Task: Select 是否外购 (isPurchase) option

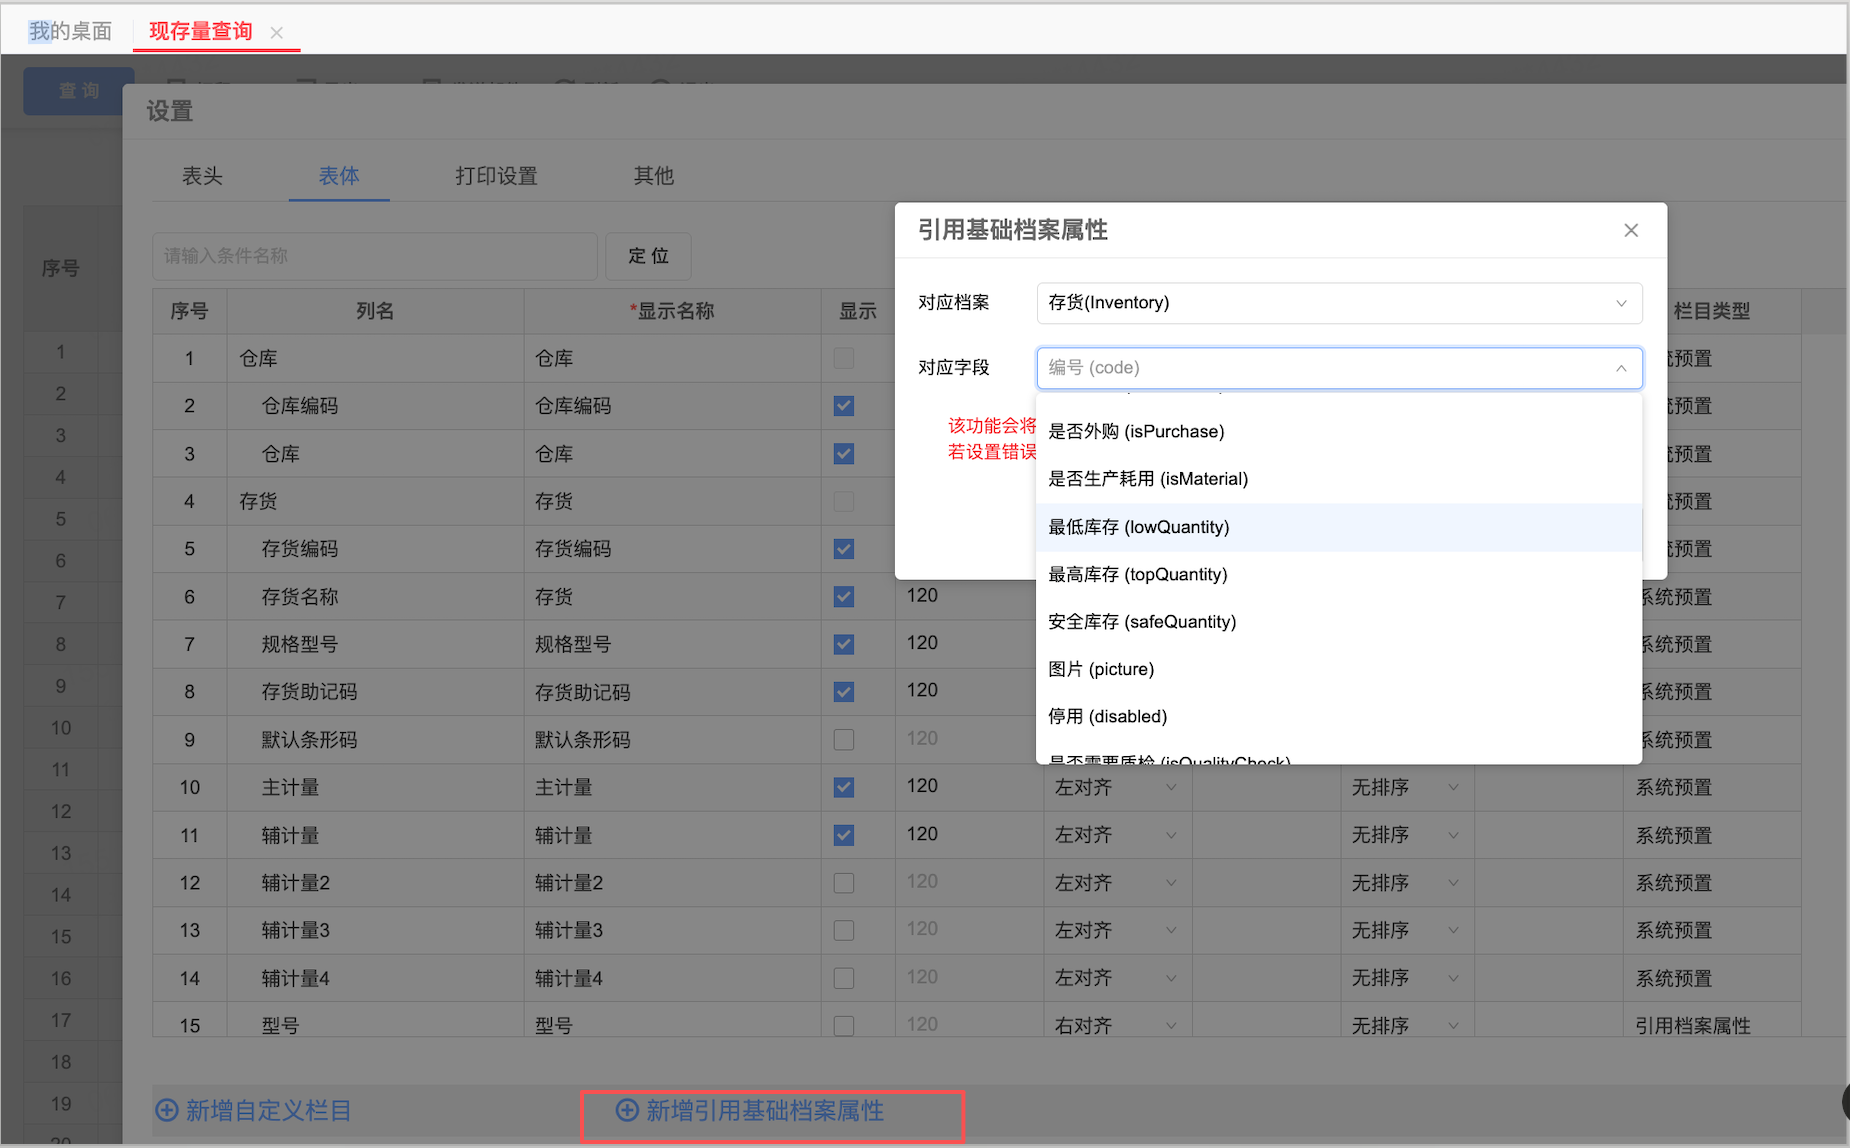Action: (1339, 431)
